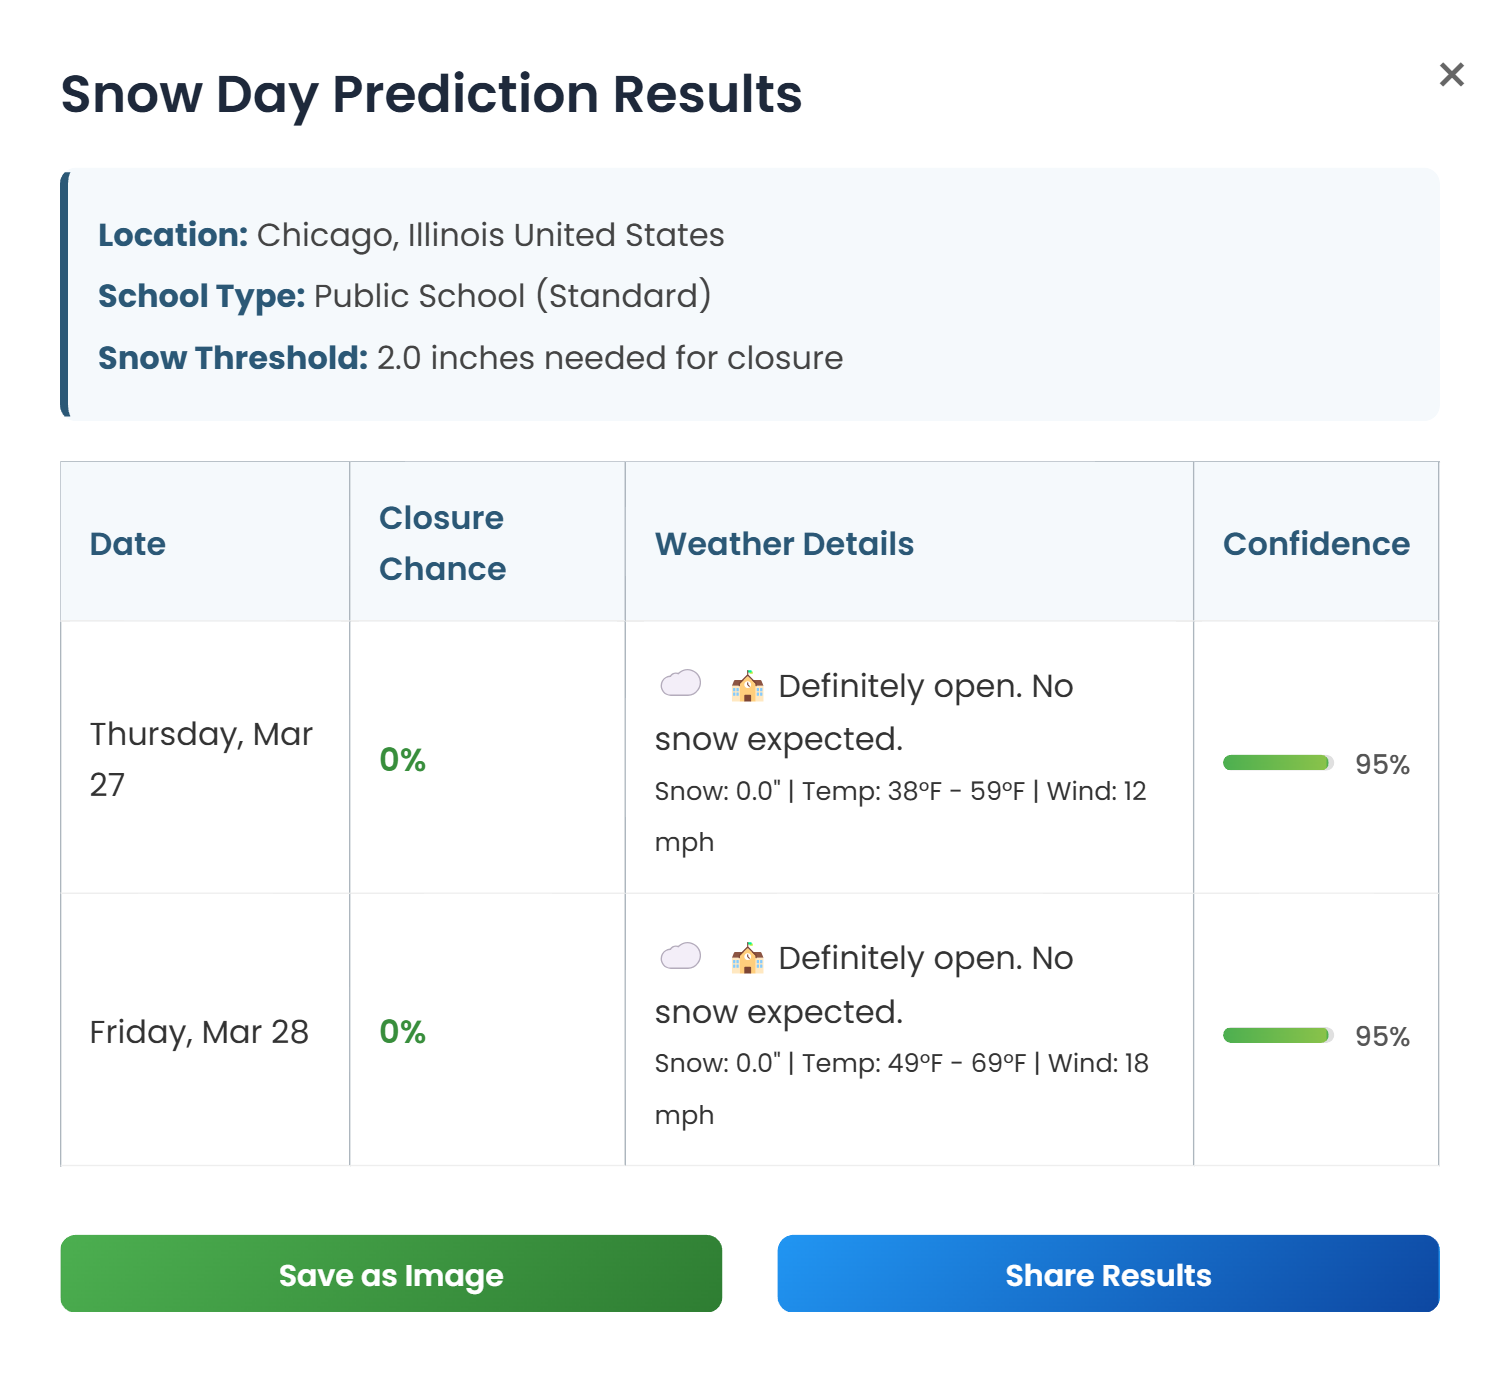
Task: Click the Friday, Mar 28 date cell
Action: 199,1032
